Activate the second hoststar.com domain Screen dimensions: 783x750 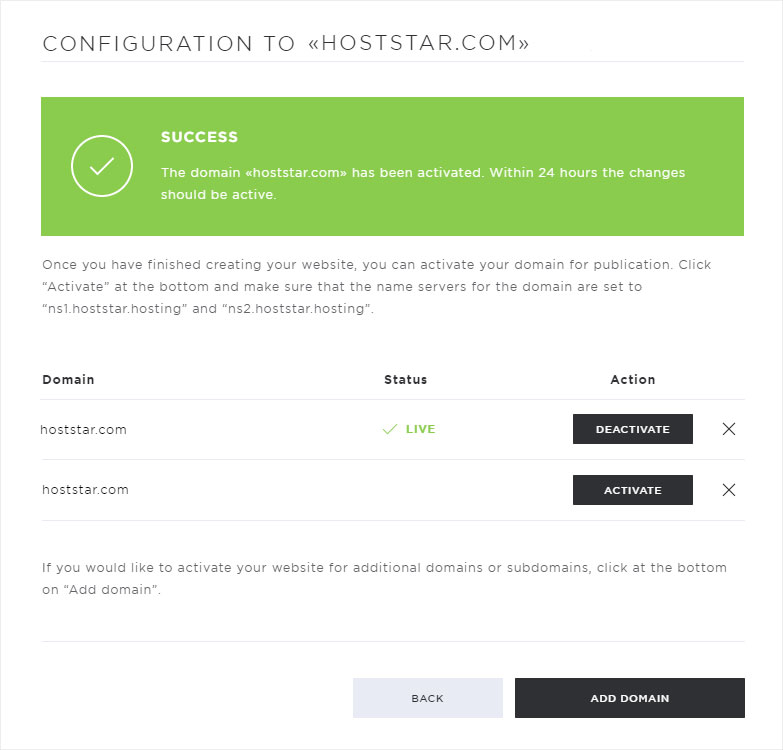click(633, 490)
